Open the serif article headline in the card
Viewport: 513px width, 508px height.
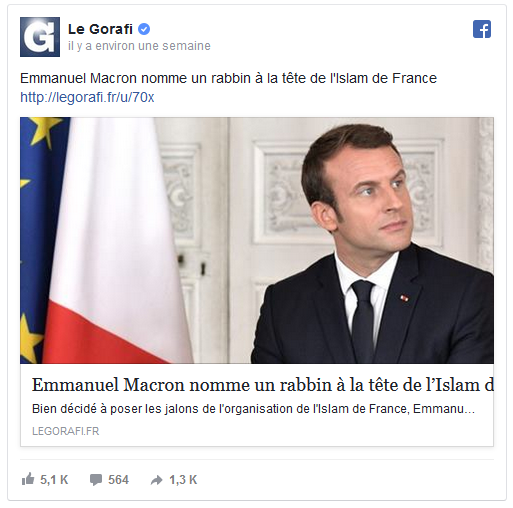pyautogui.click(x=263, y=385)
